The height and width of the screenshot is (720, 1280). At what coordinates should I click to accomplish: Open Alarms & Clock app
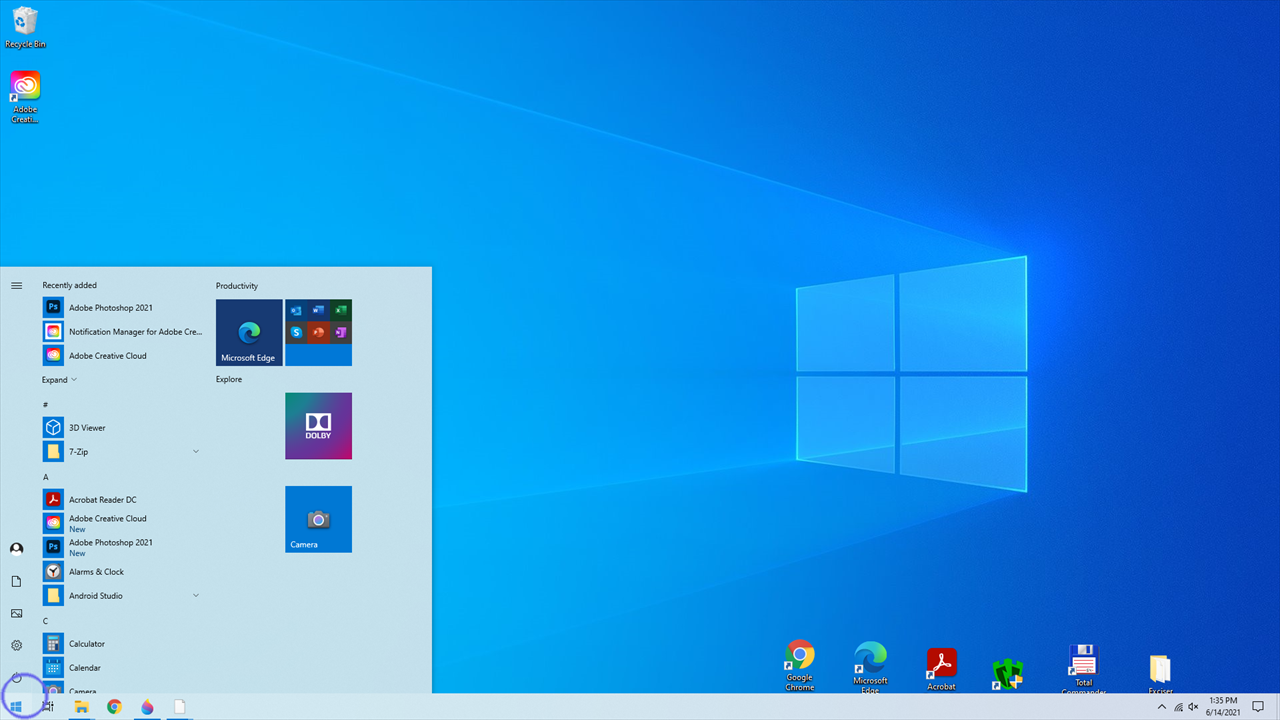point(122,572)
